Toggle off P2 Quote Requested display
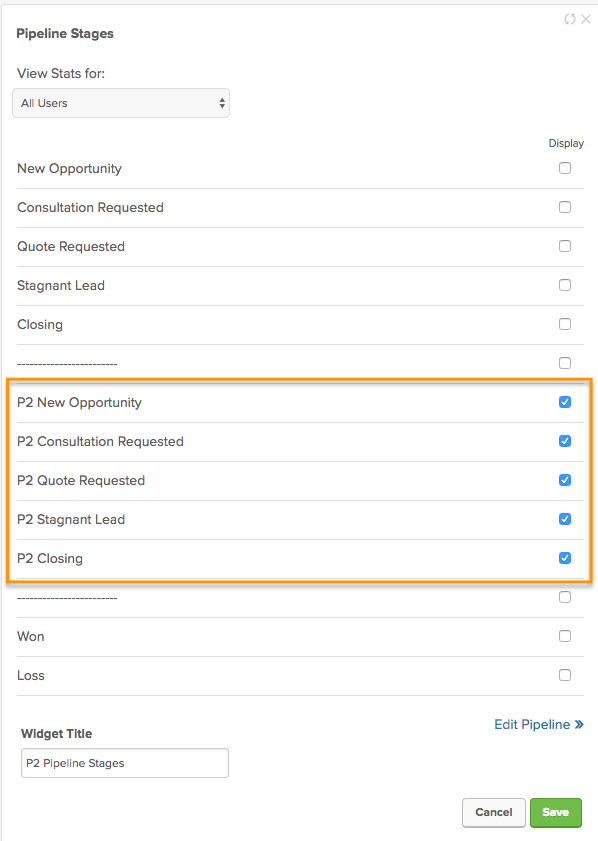This screenshot has height=841, width=598. tap(565, 480)
